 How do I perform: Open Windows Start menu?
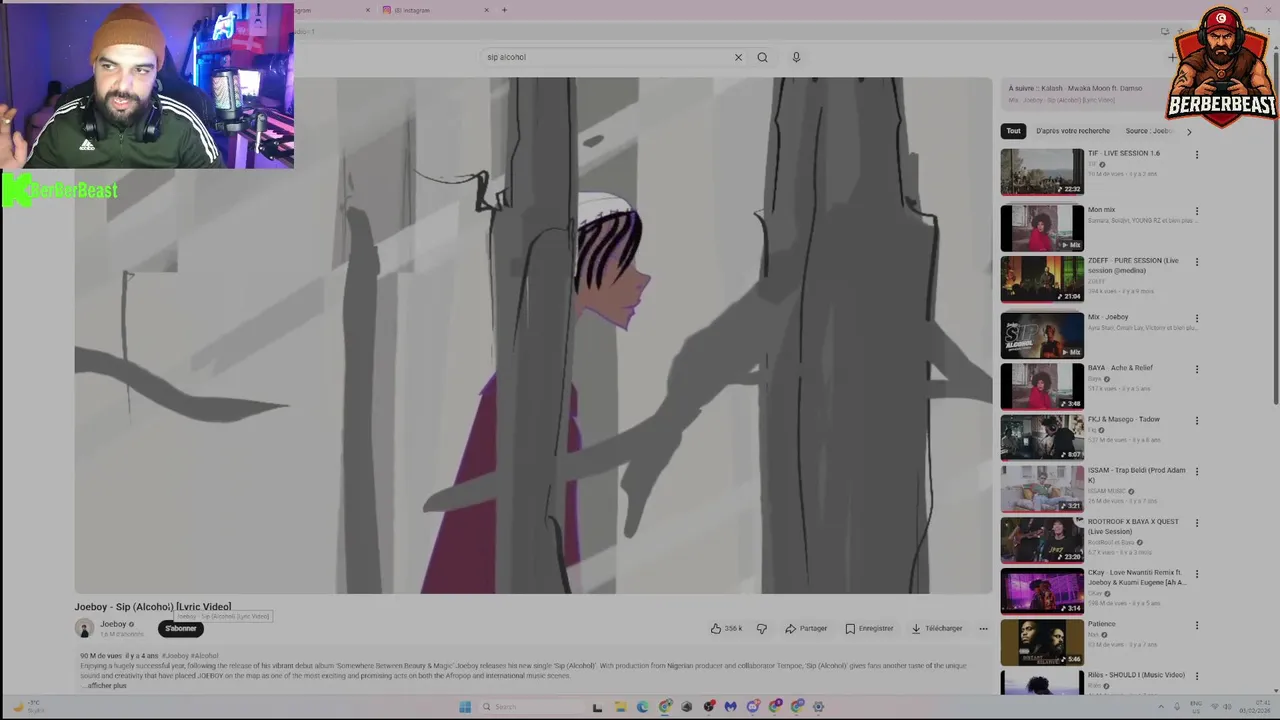coord(465,707)
